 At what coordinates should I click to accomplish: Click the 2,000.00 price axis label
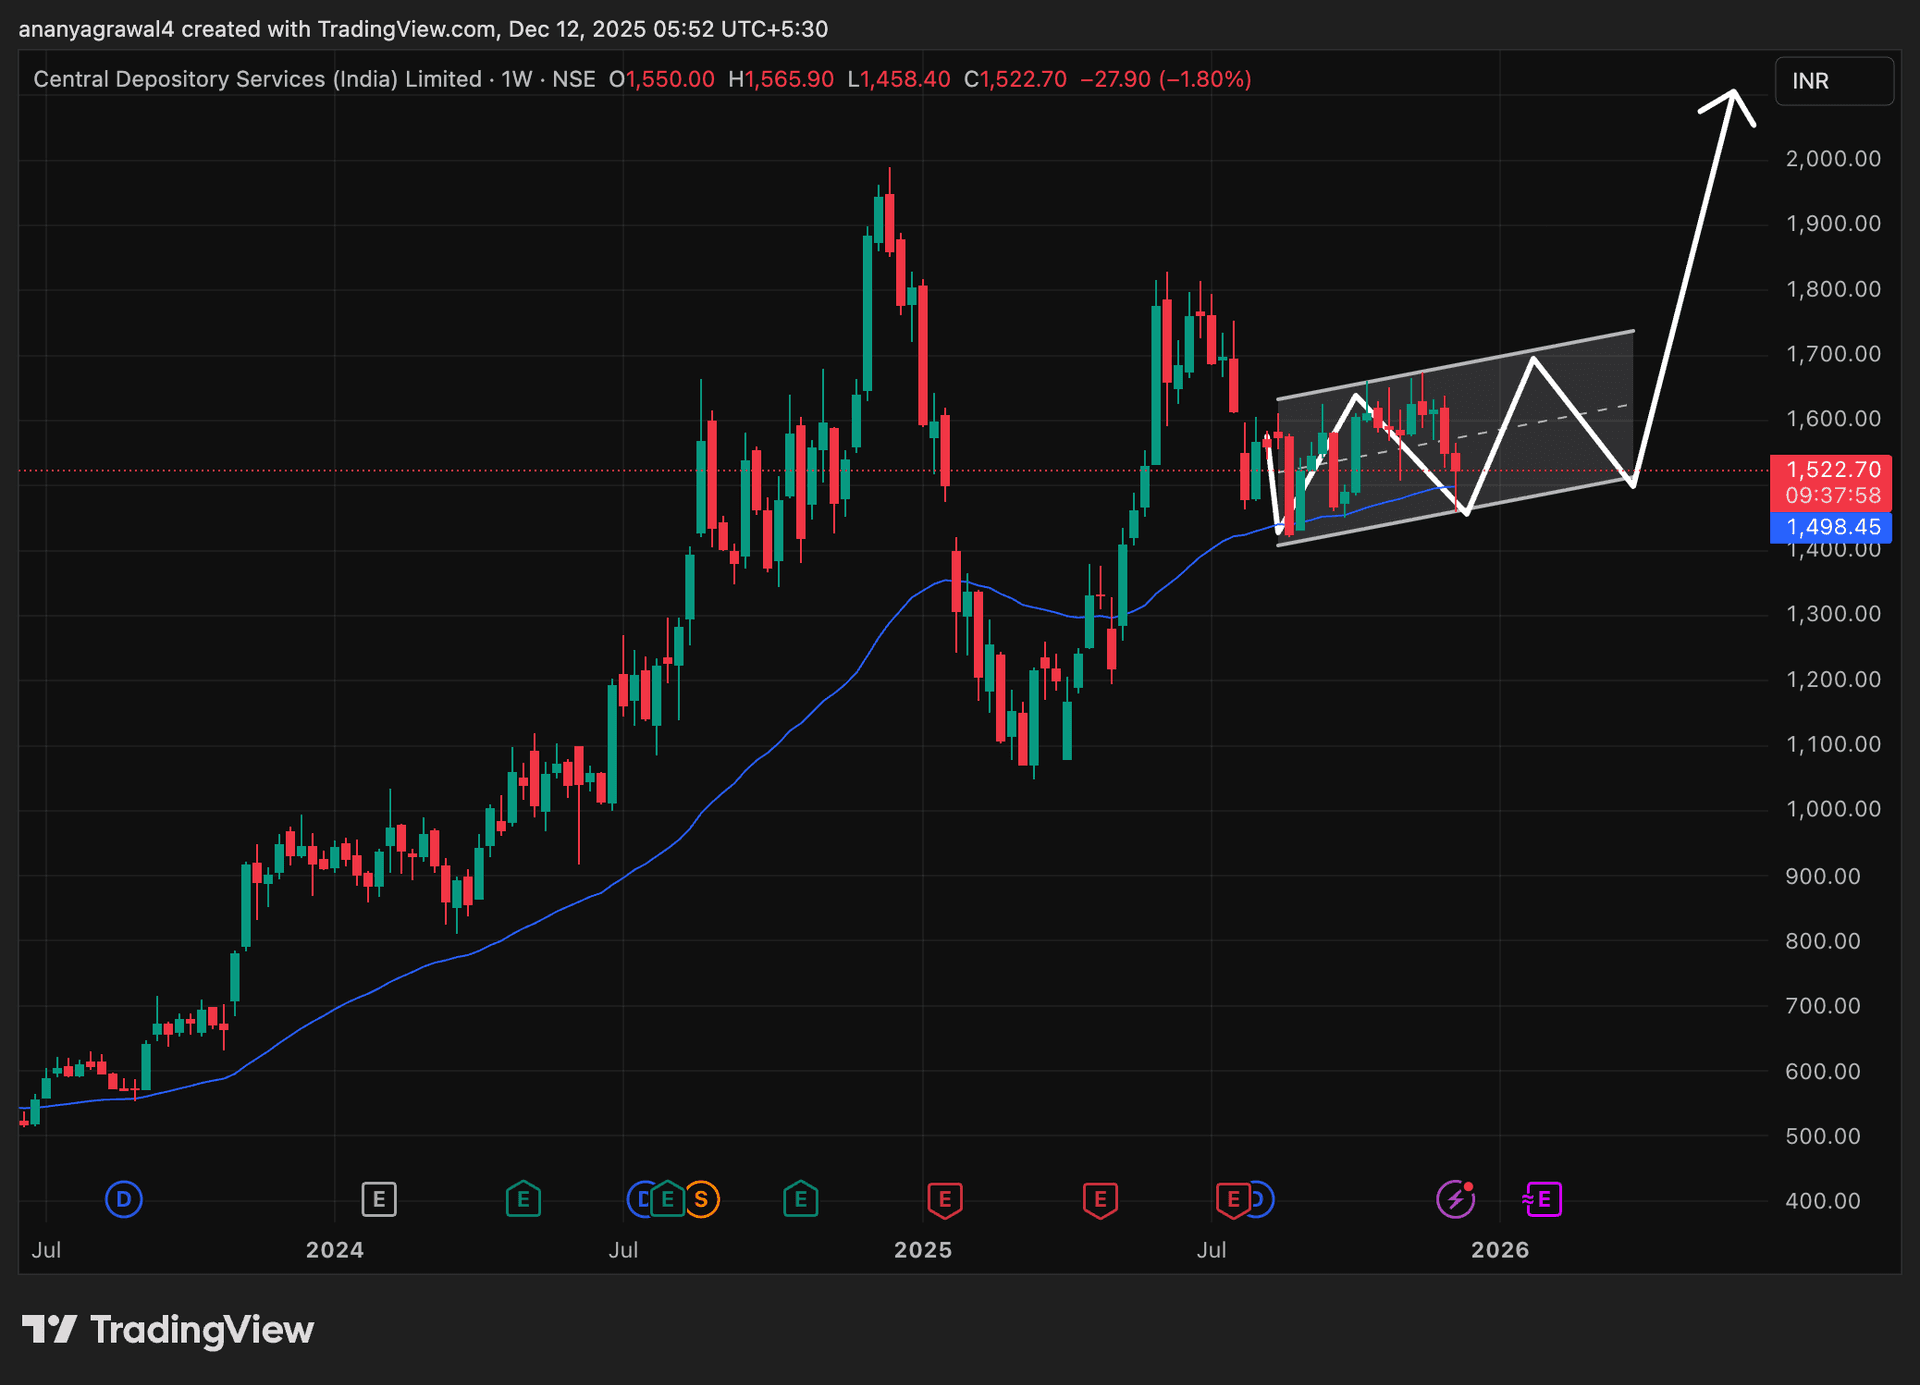pos(1834,158)
